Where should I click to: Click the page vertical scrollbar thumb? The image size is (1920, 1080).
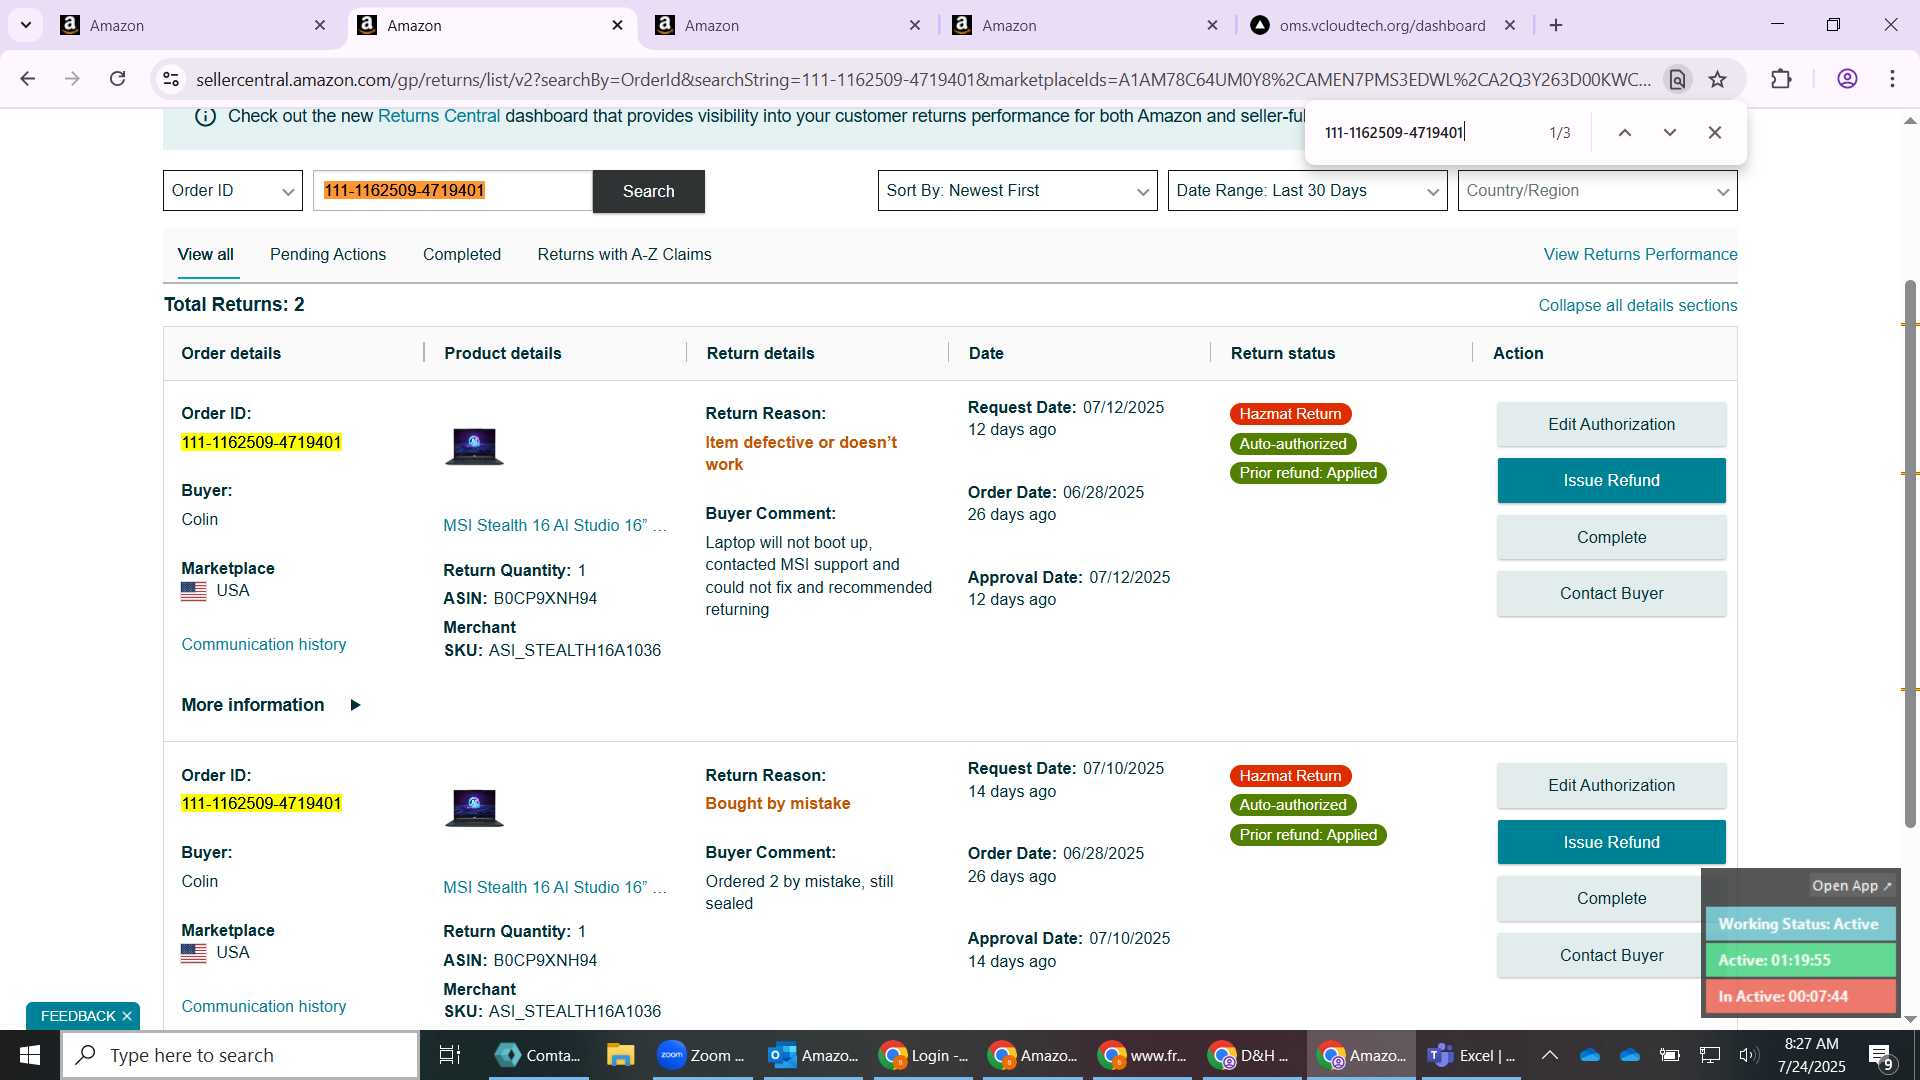(1910, 554)
